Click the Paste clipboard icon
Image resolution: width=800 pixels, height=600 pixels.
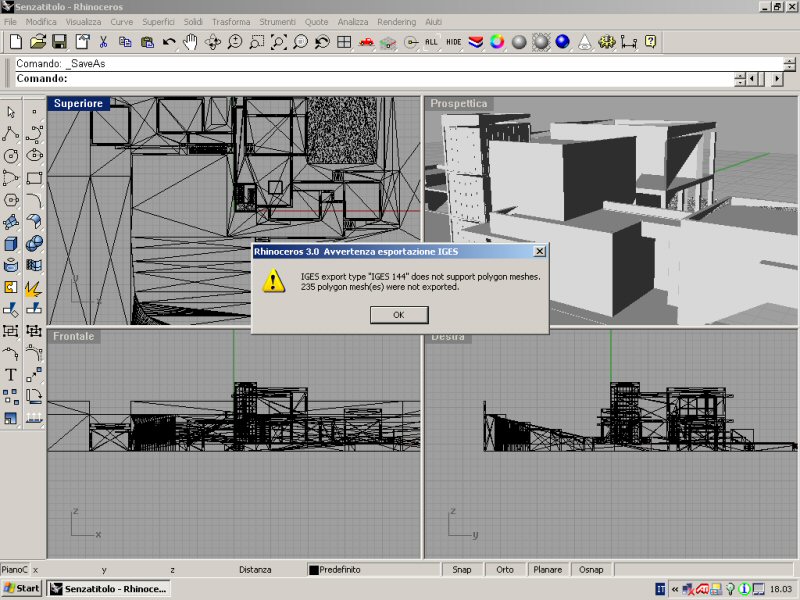pos(147,42)
